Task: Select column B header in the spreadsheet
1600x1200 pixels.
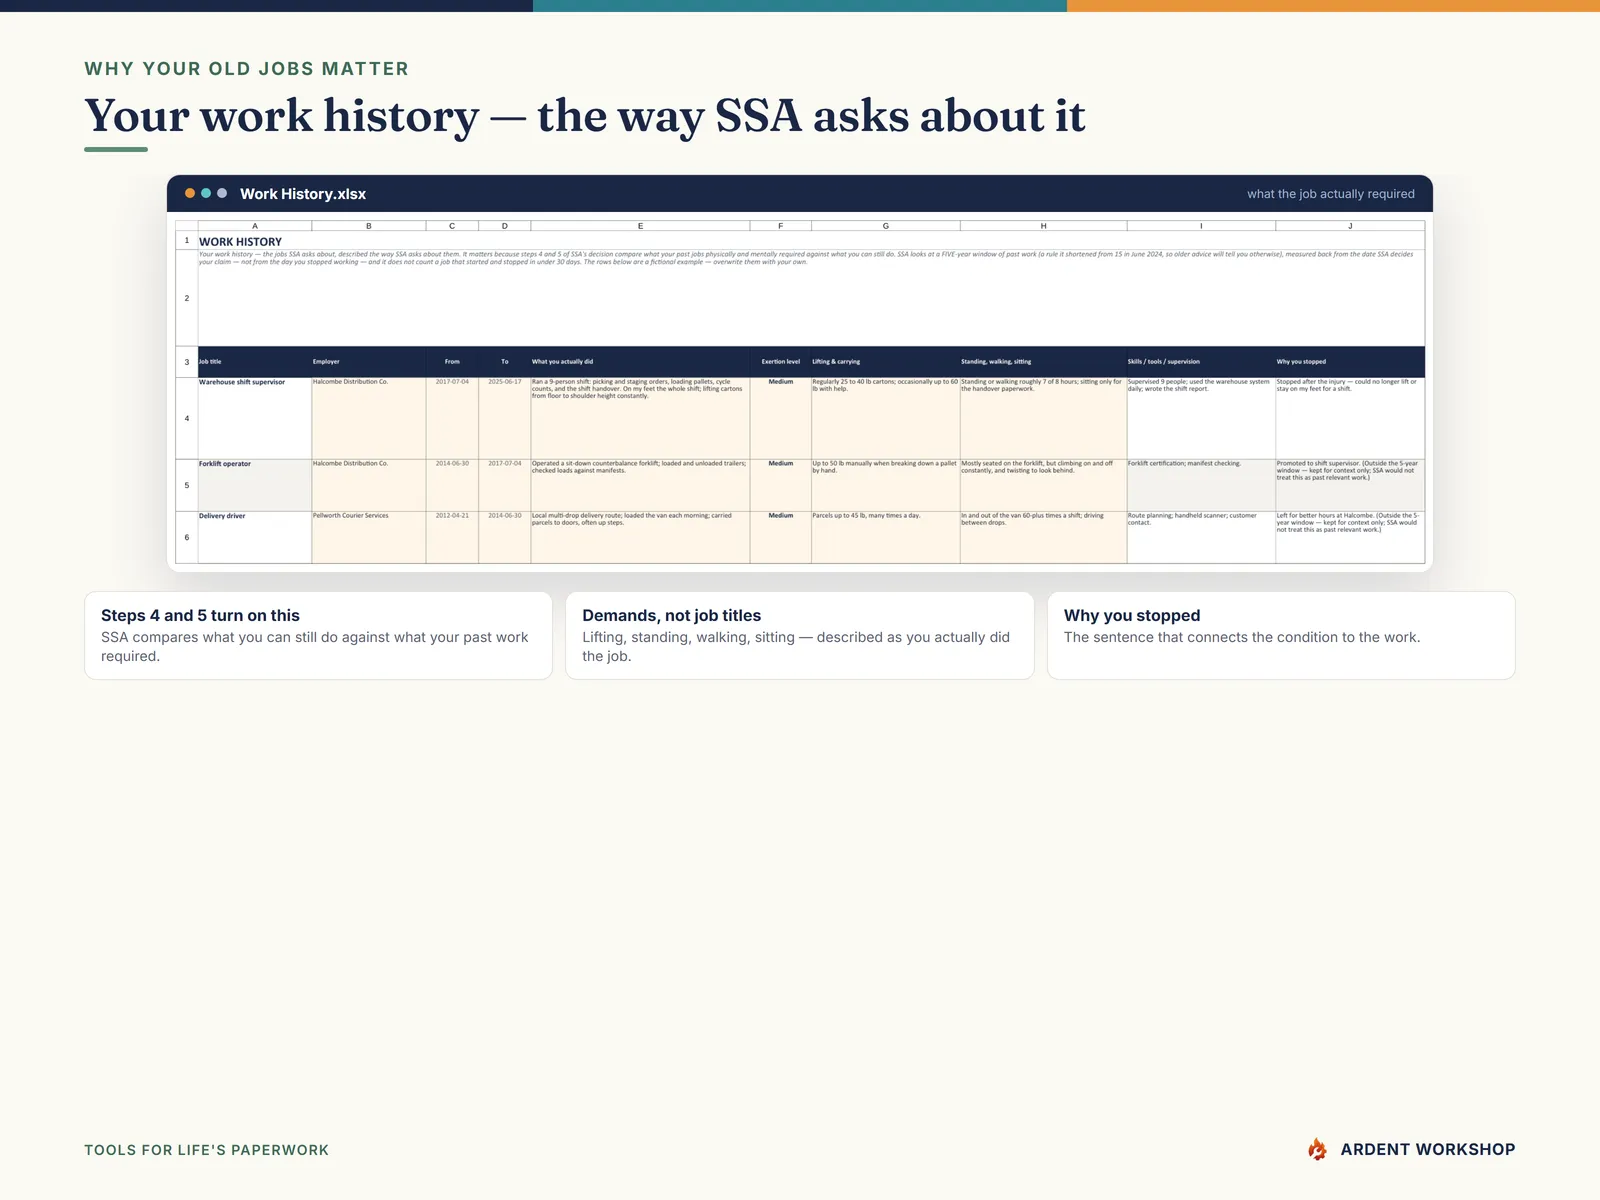Action: click(x=369, y=226)
